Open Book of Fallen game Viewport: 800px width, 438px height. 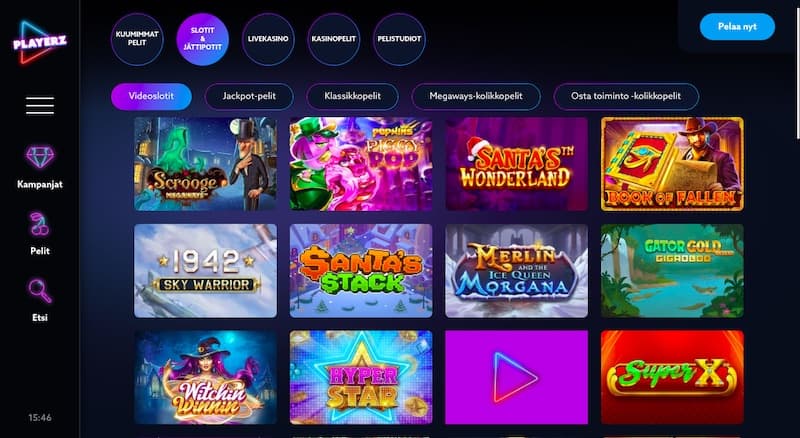(x=672, y=164)
